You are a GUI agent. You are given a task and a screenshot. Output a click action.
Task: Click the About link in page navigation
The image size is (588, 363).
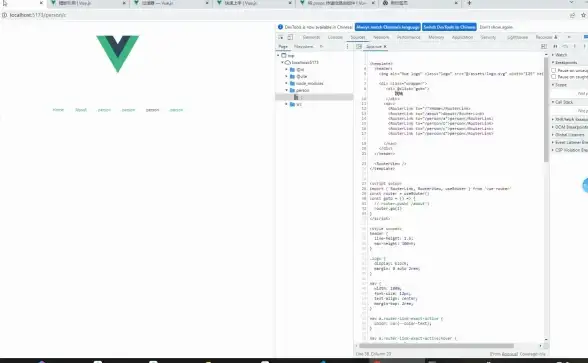tap(81, 110)
